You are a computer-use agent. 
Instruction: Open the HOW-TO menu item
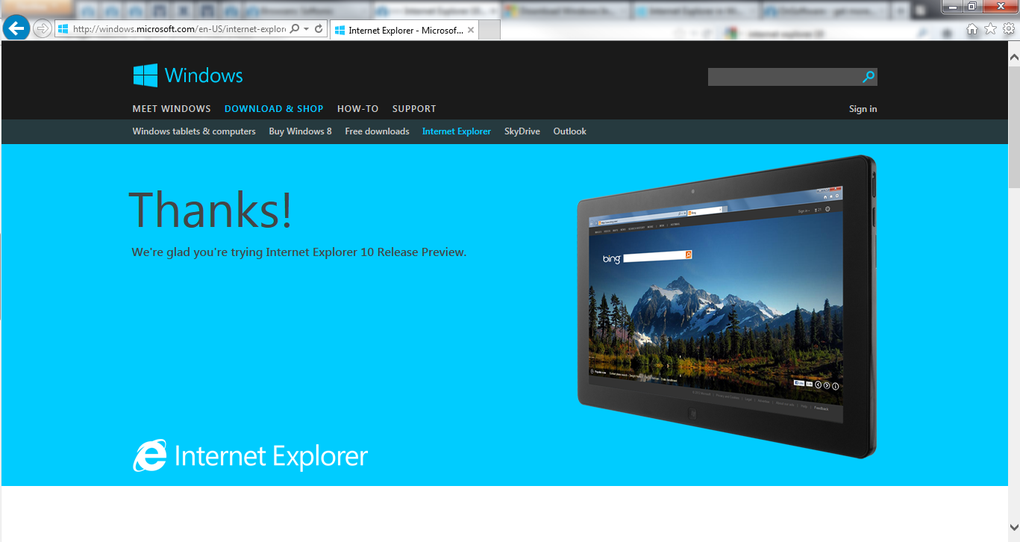tap(358, 109)
